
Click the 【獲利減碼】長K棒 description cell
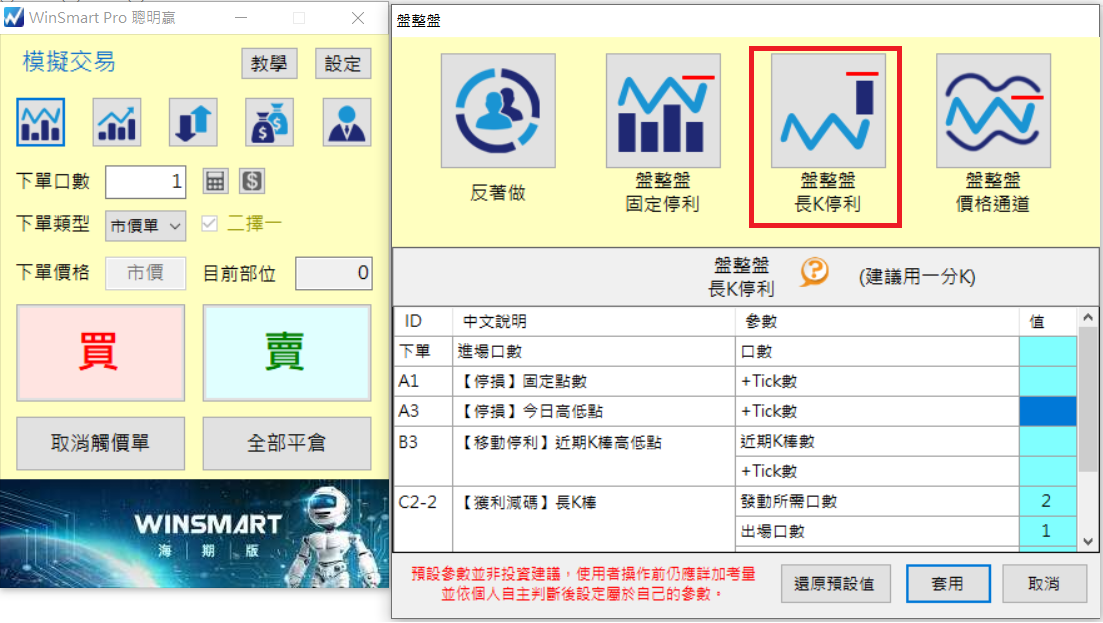(594, 519)
